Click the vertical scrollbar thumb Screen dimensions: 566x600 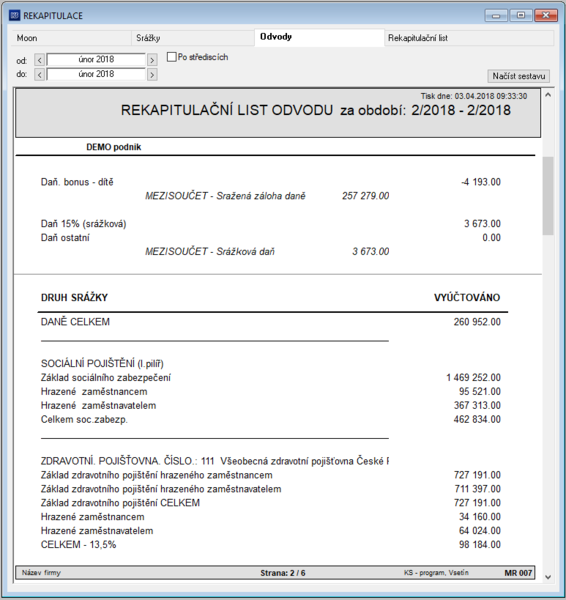coord(548,196)
